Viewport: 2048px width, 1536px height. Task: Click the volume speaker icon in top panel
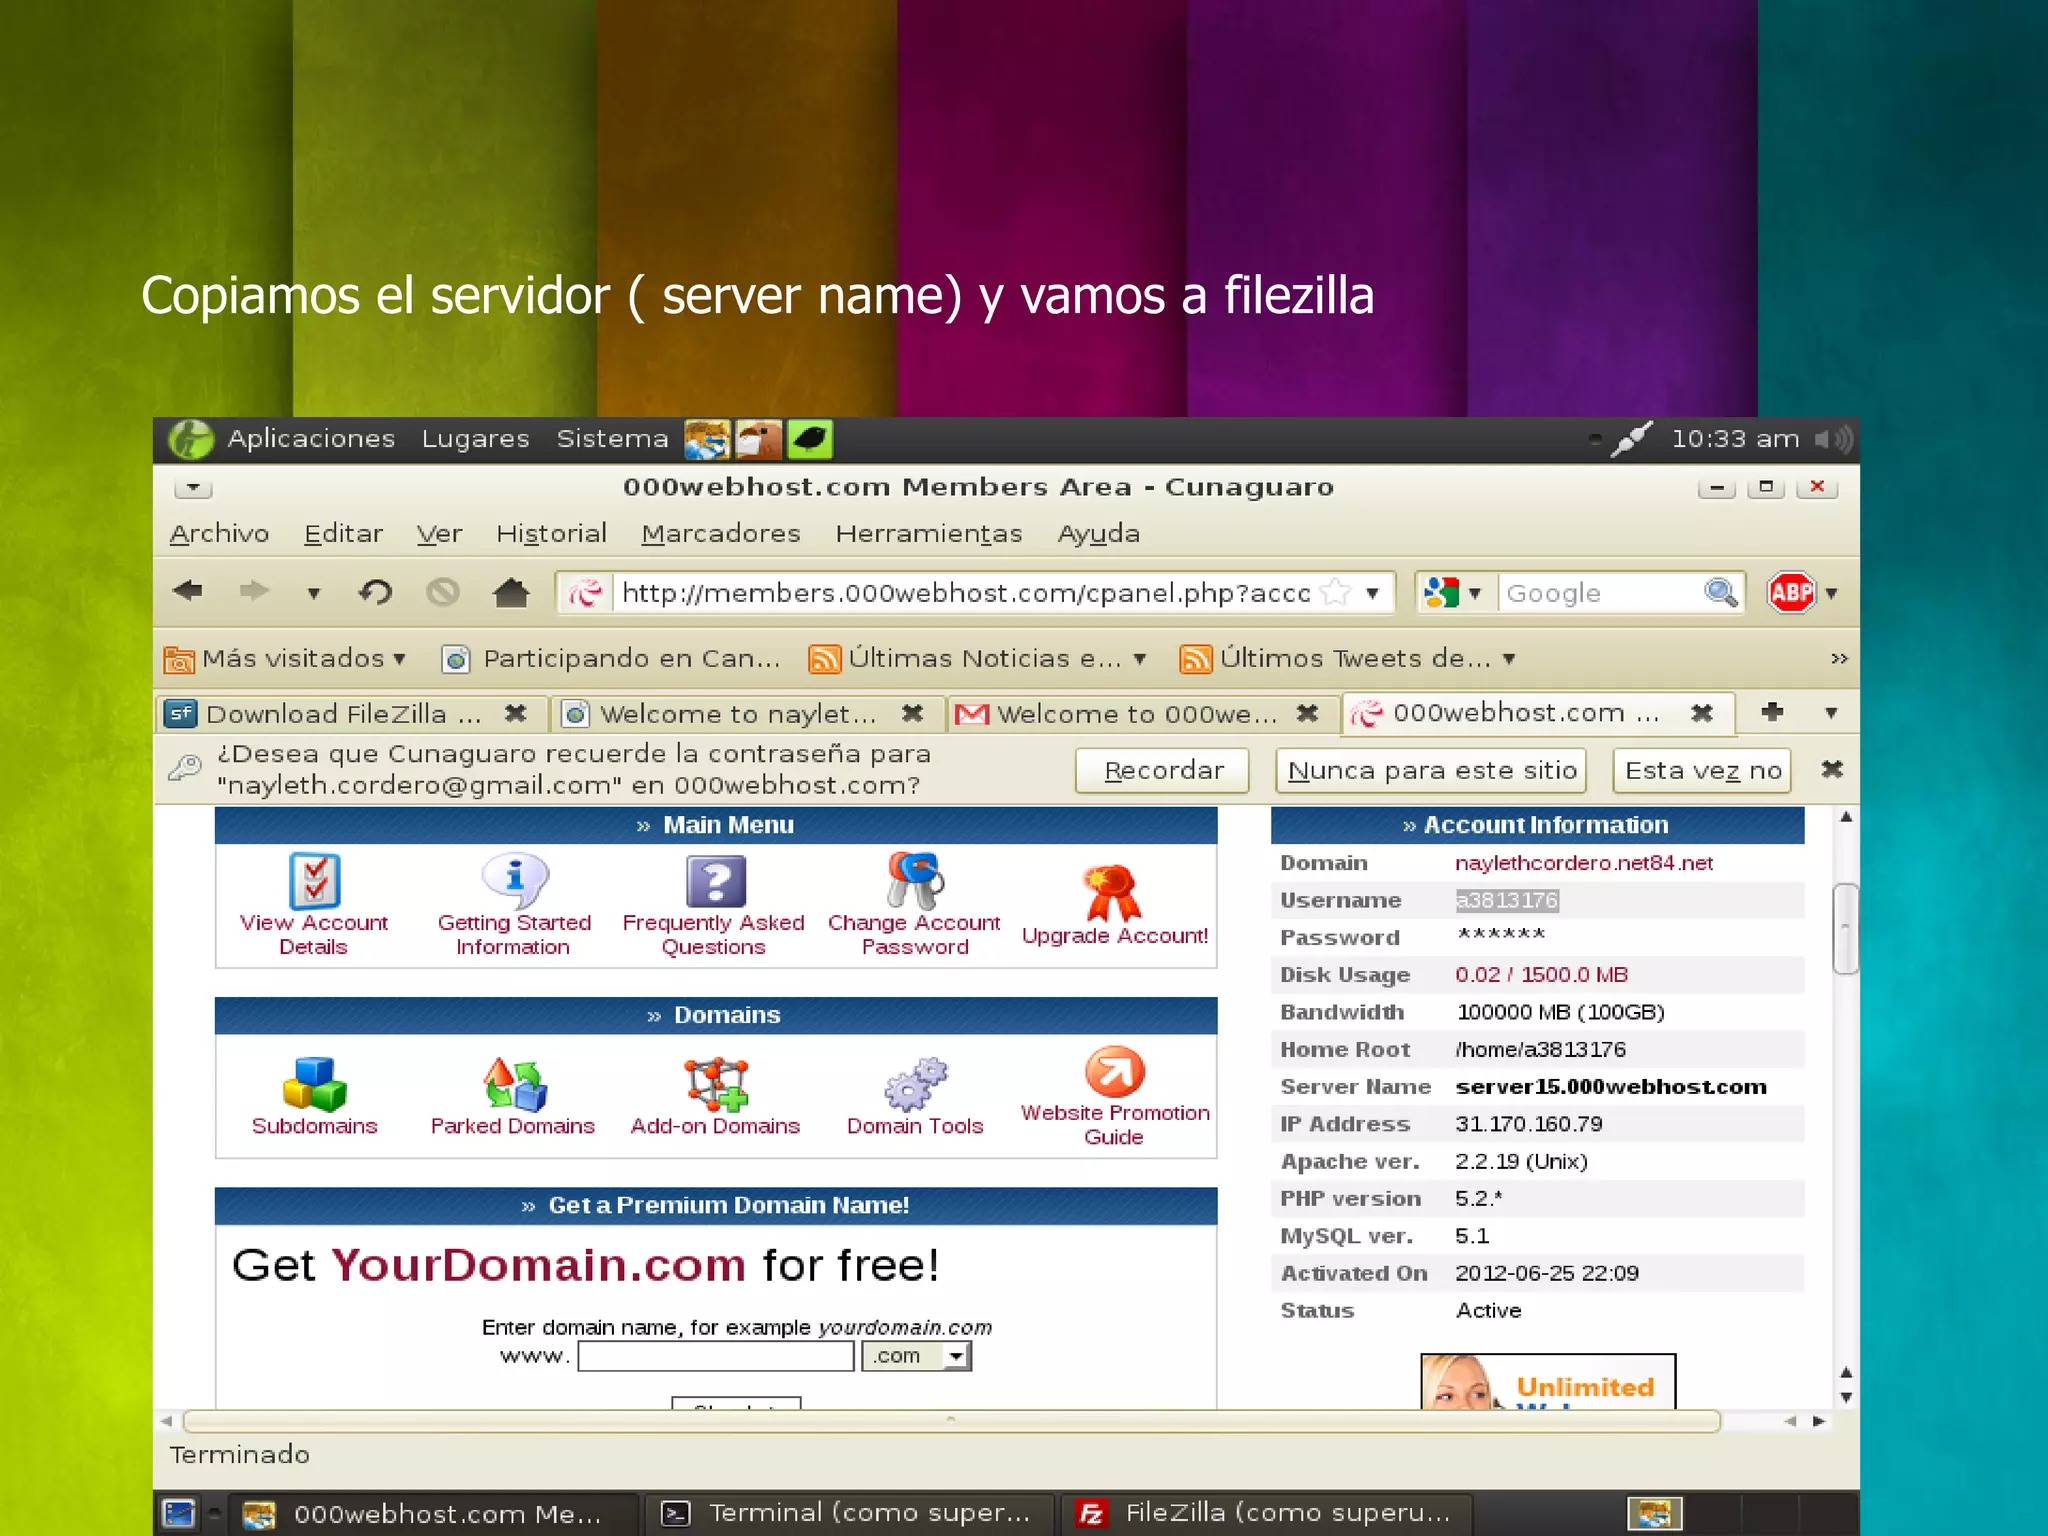1833,439
